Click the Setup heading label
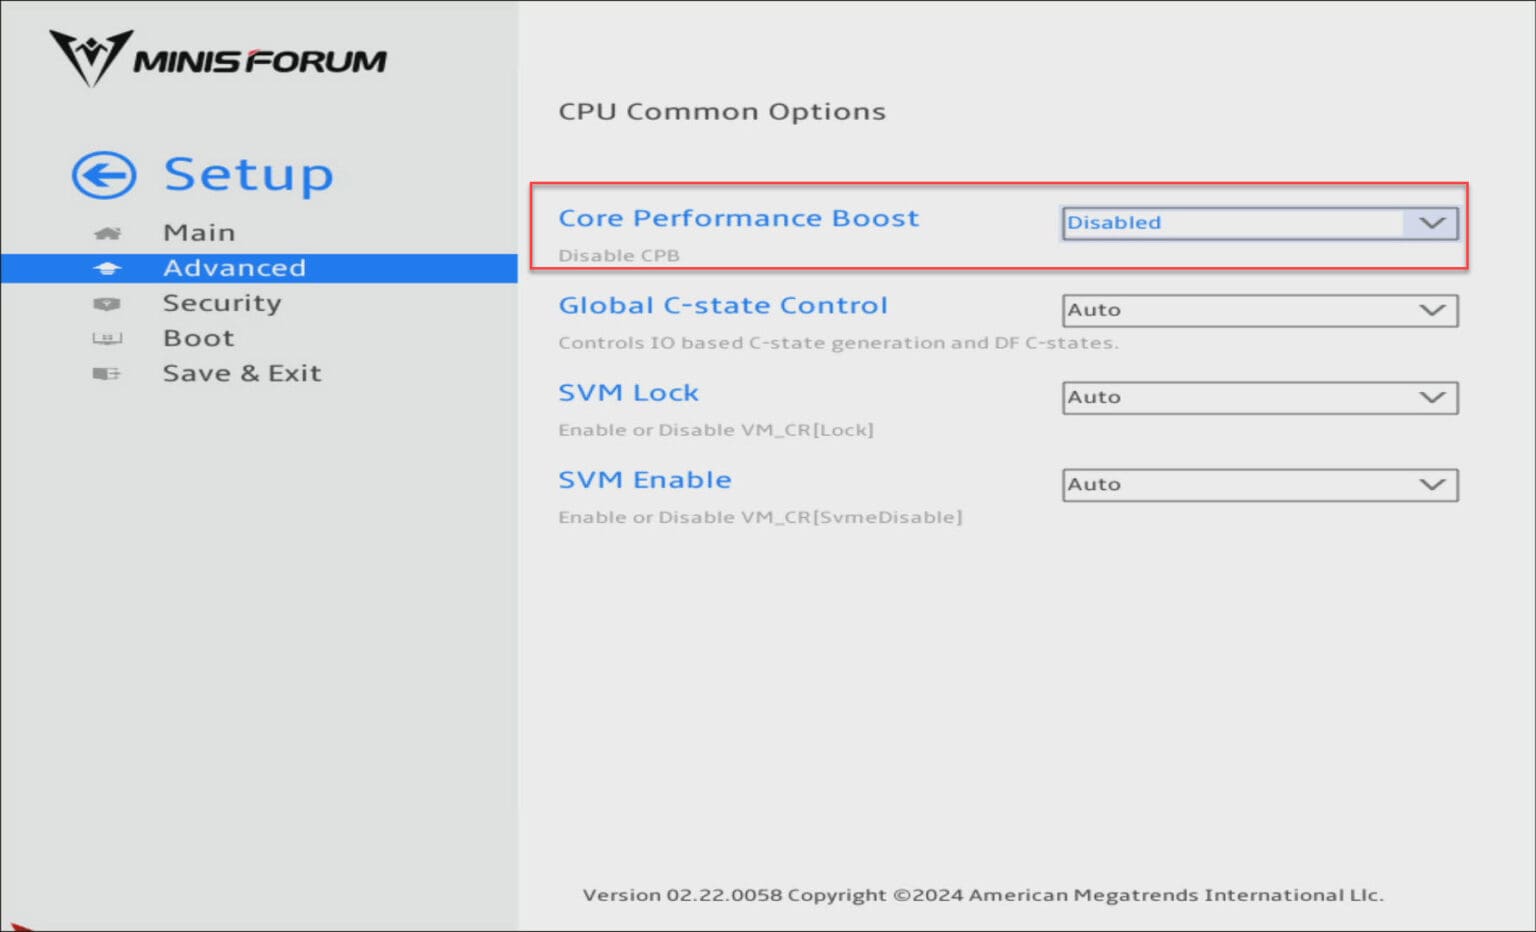The width and height of the screenshot is (1536, 932). pyautogui.click(x=249, y=173)
